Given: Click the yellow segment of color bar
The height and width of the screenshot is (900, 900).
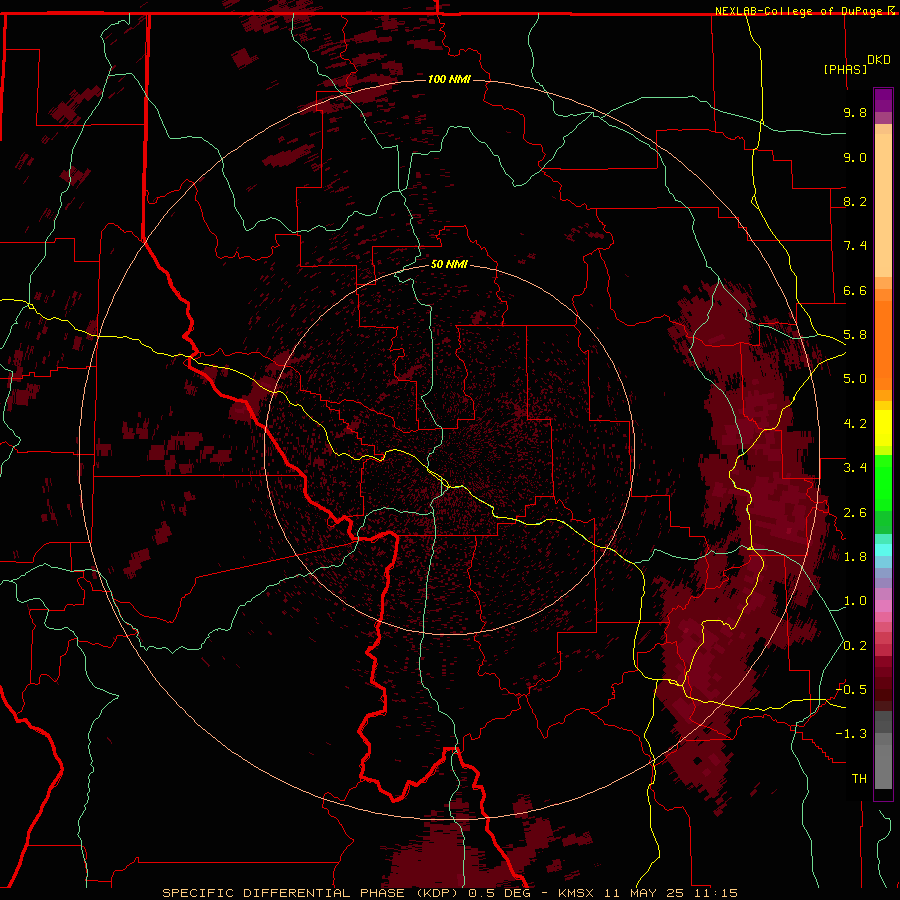Looking at the screenshot, I should (883, 428).
